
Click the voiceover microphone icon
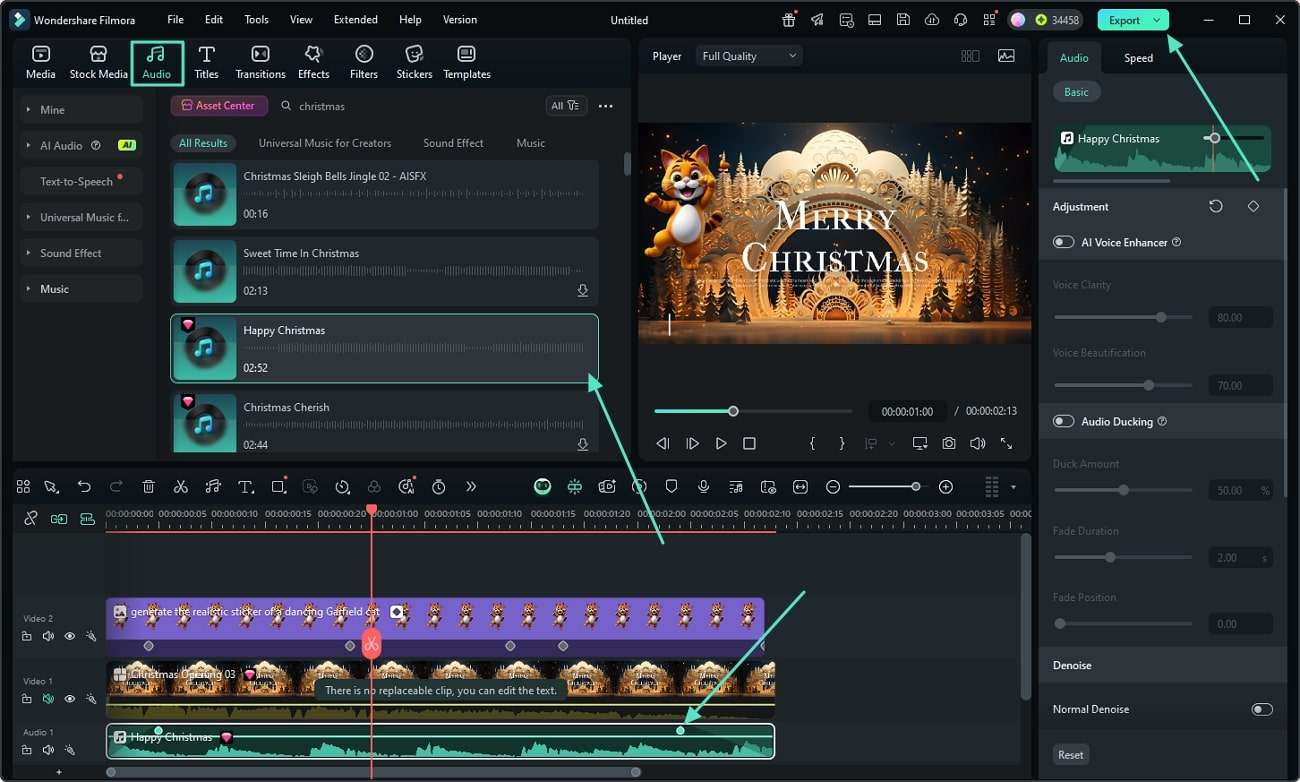click(x=704, y=487)
